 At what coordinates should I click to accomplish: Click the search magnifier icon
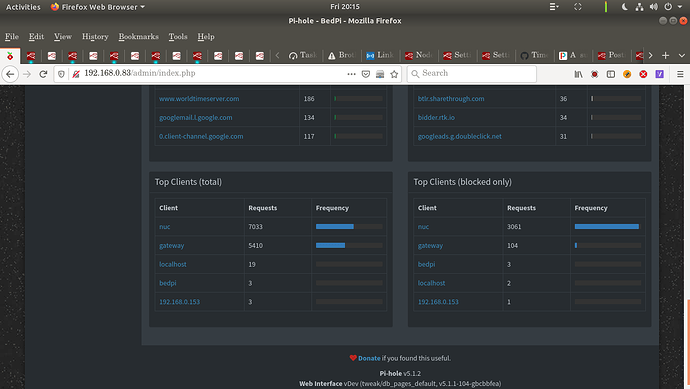415,74
